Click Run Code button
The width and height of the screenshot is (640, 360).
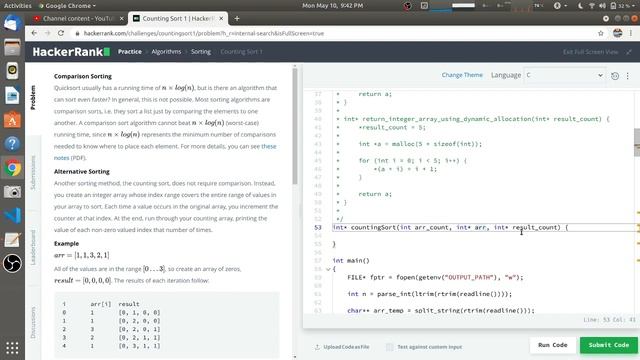pos(553,345)
